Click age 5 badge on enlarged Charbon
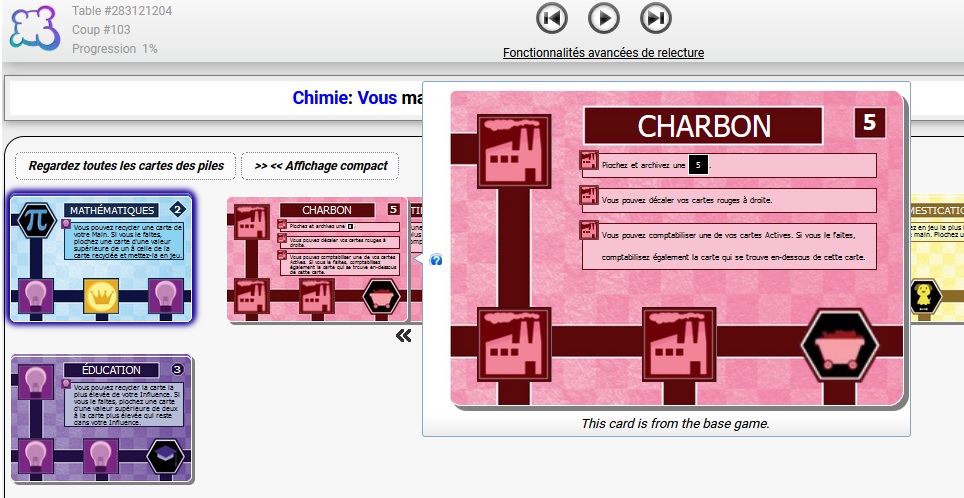 [869, 122]
